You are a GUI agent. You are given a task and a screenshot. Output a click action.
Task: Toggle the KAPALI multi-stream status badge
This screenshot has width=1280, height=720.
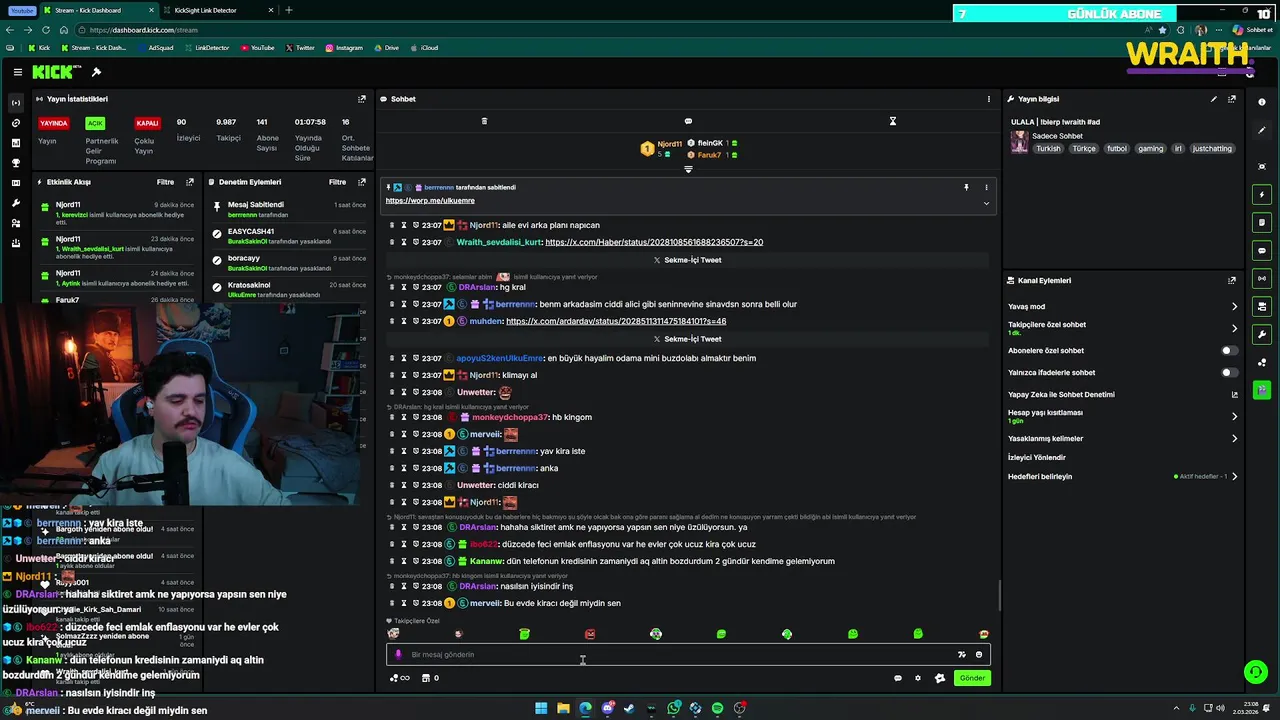[148, 123]
